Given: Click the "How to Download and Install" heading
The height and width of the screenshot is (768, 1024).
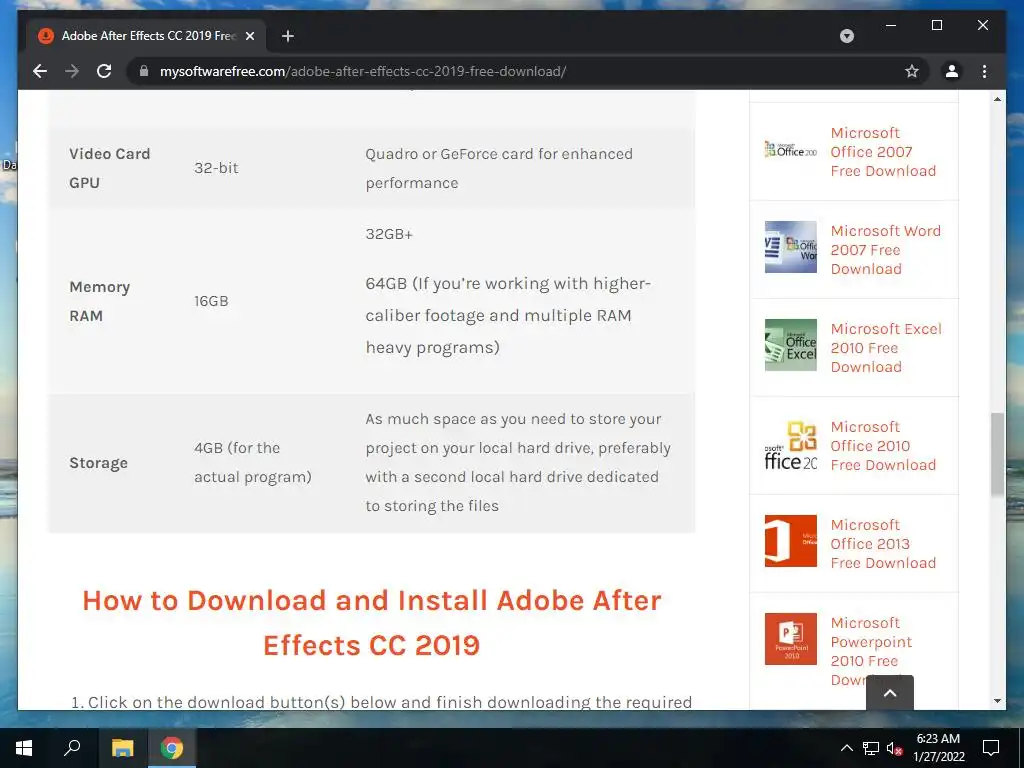Looking at the screenshot, I should click(372, 623).
